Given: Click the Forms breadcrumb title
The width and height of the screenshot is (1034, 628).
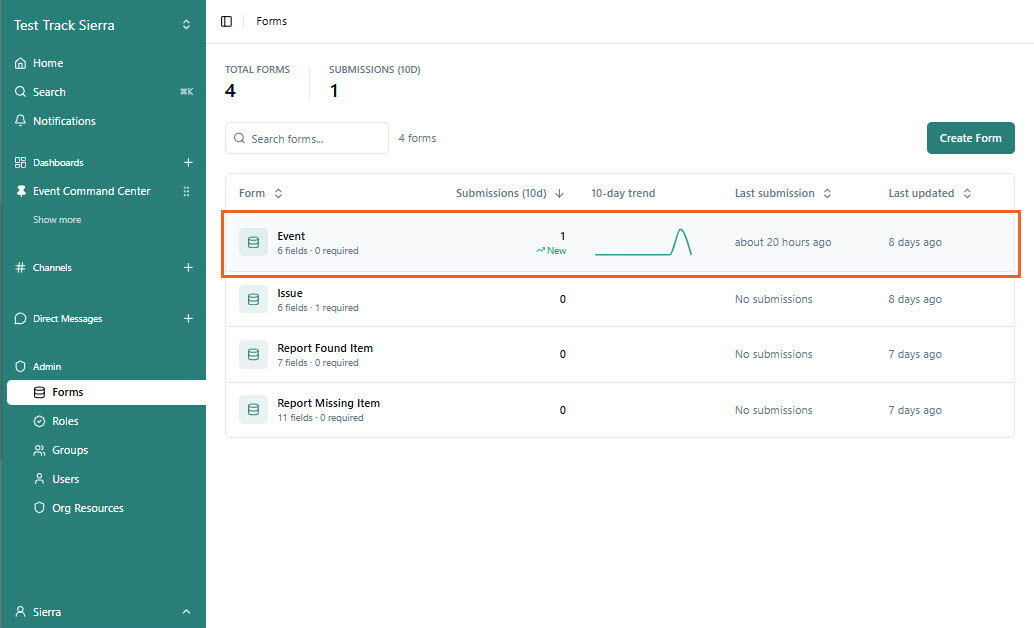Looking at the screenshot, I should point(272,21).
